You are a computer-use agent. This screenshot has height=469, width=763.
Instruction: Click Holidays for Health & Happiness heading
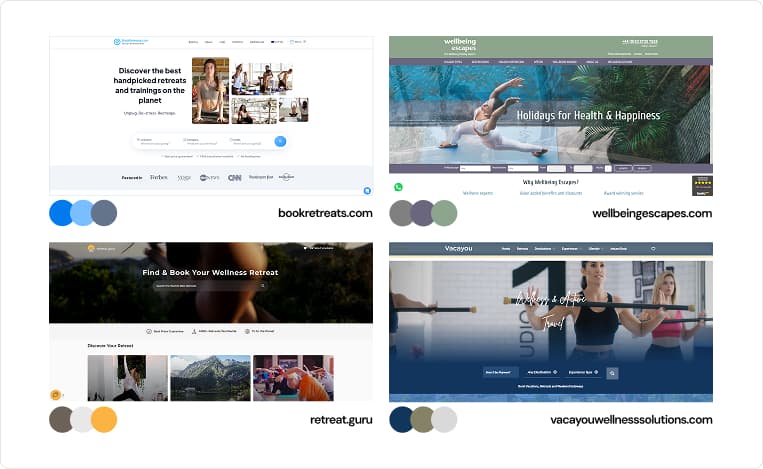pos(588,115)
